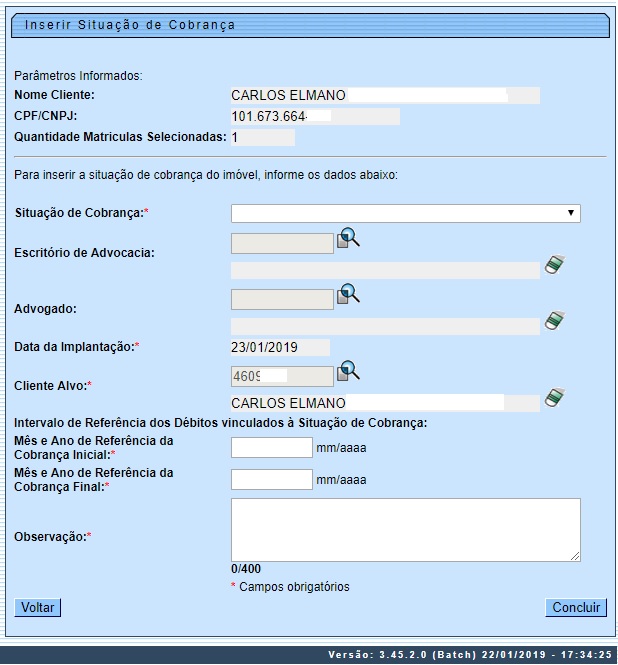Screen dimensions: 618x665
Task: Expand the Situação de Cobrança dropdown
Action: click(x=405, y=213)
